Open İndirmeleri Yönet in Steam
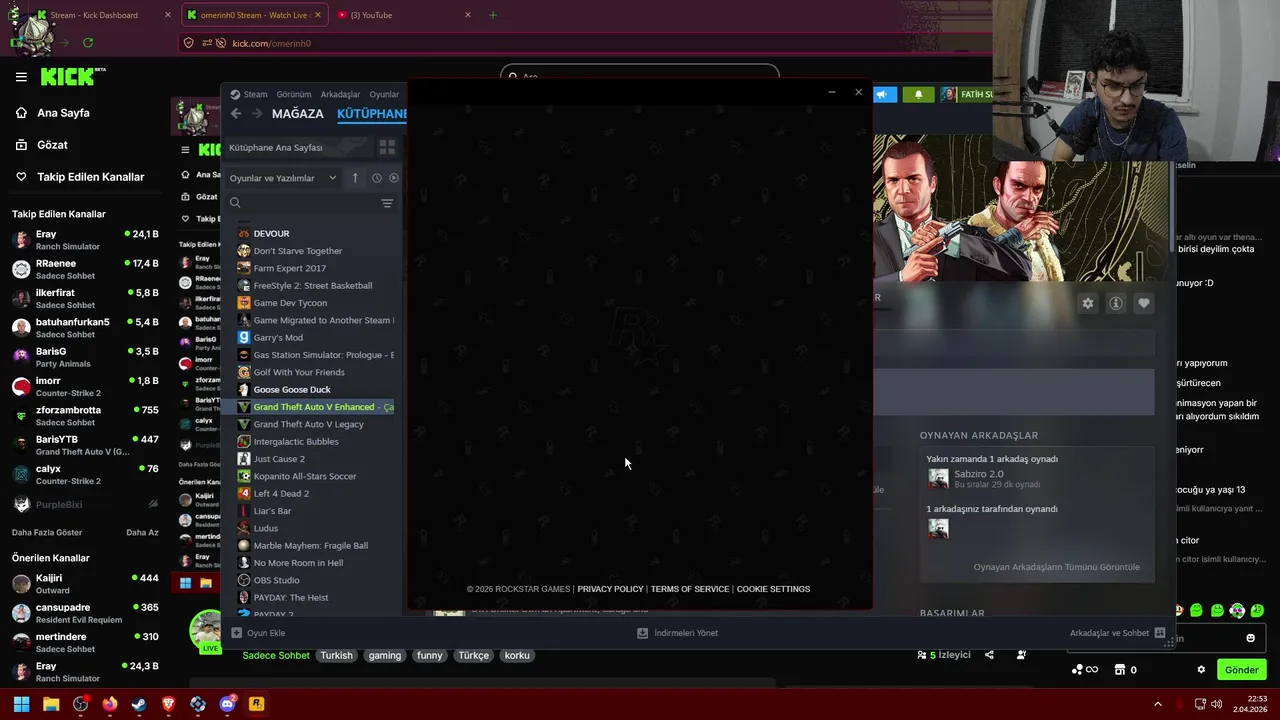The width and height of the screenshot is (1280, 720). tap(678, 633)
